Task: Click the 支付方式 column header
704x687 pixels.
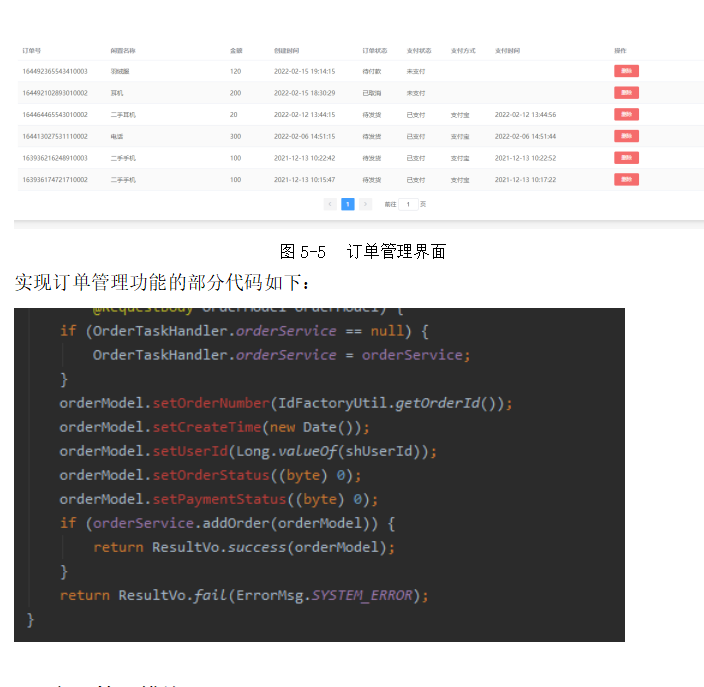Action: pyautogui.click(x=463, y=51)
